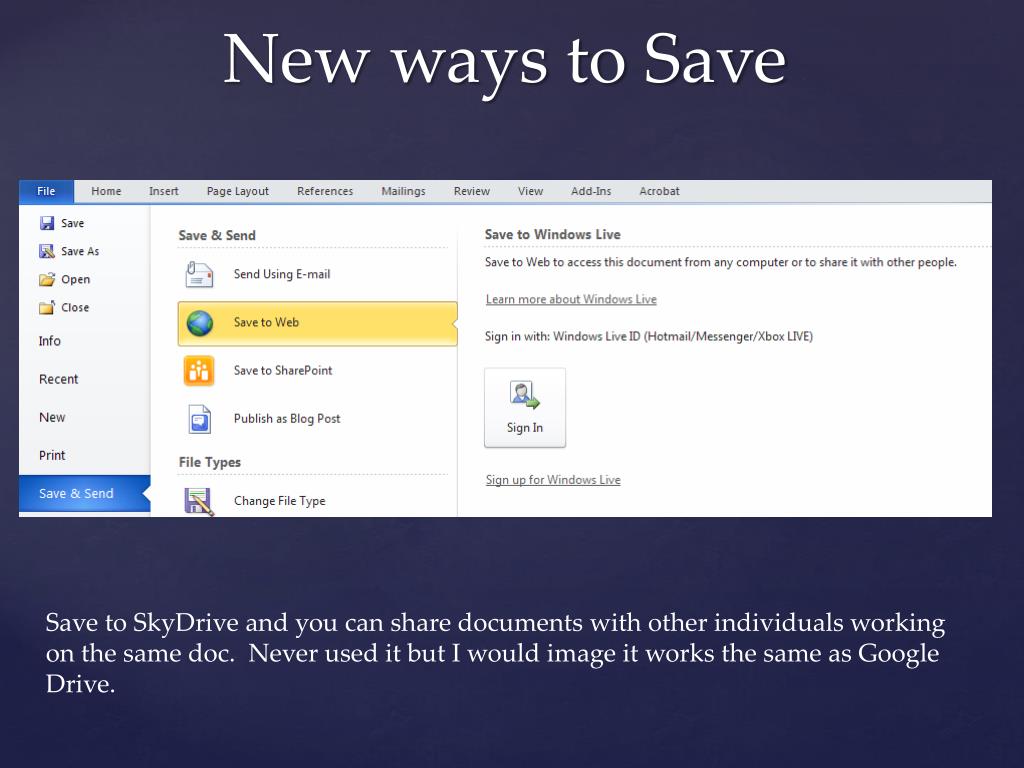Click the Close label in the File menu

point(75,308)
